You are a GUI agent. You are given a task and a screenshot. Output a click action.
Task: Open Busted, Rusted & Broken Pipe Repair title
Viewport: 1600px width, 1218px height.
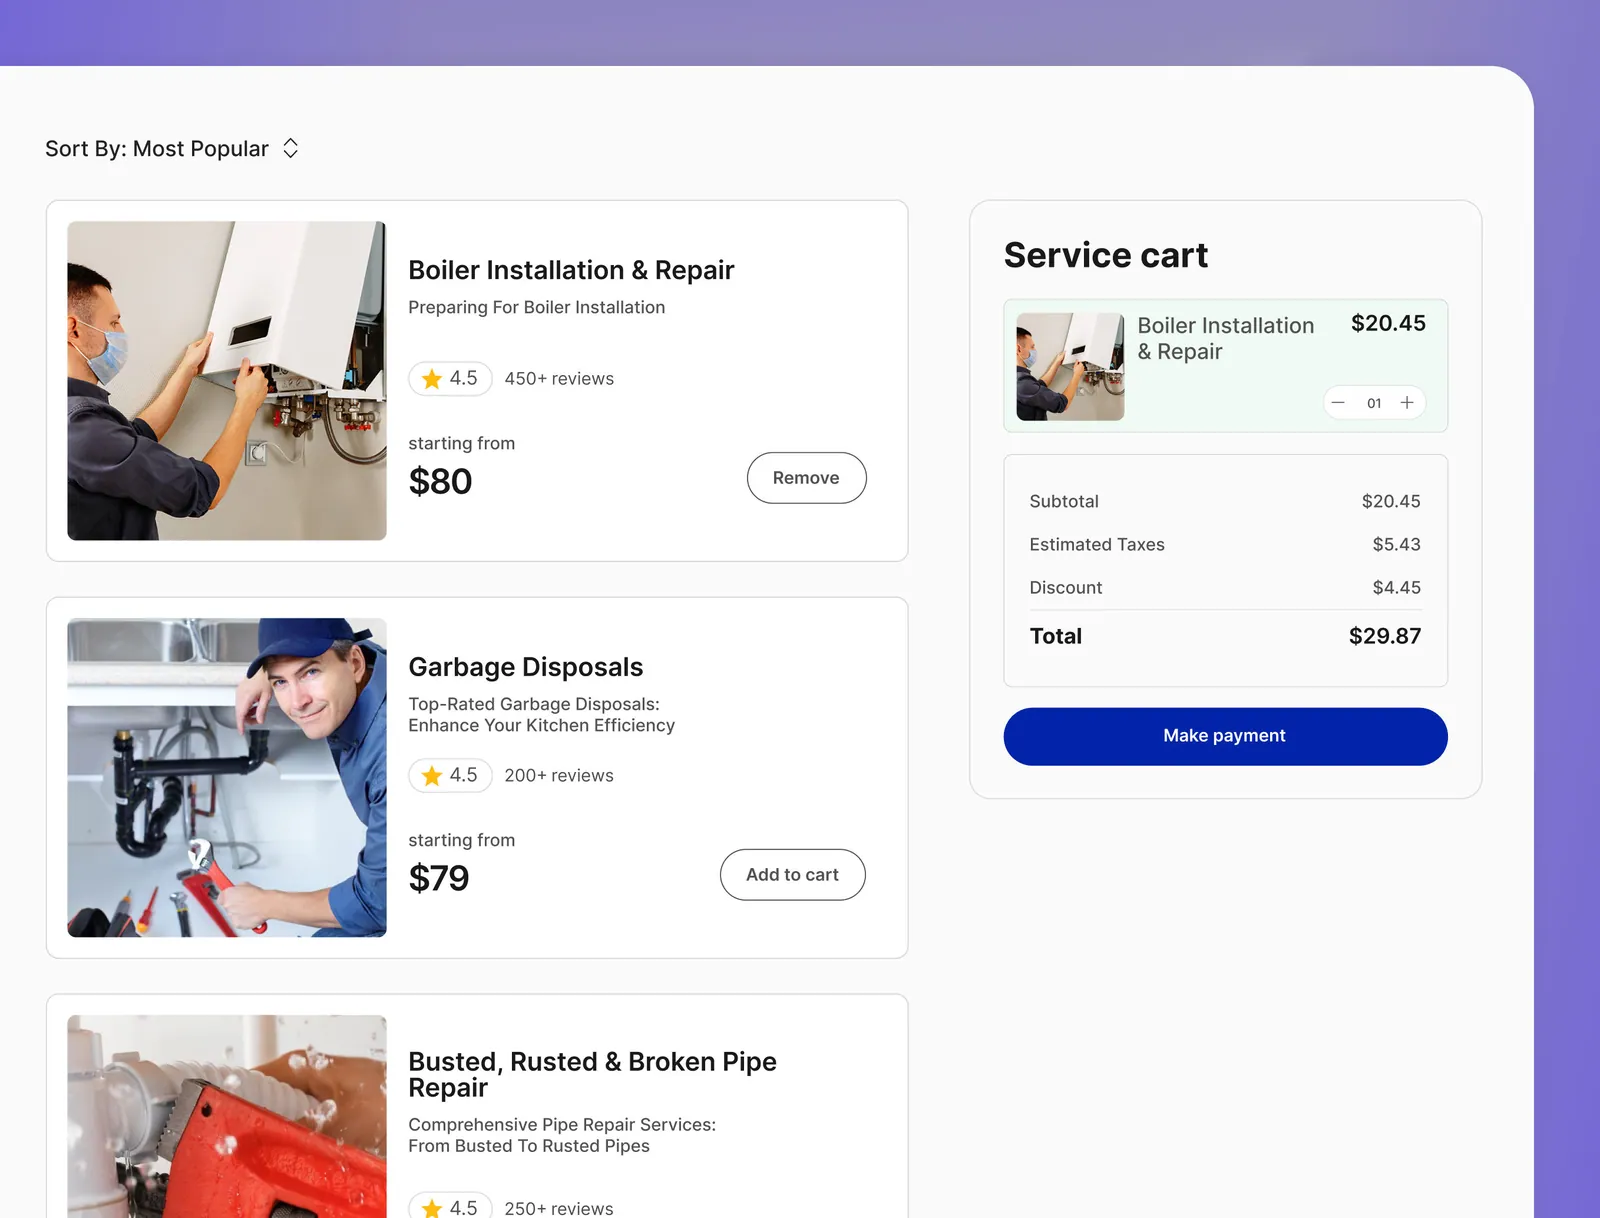(592, 1074)
